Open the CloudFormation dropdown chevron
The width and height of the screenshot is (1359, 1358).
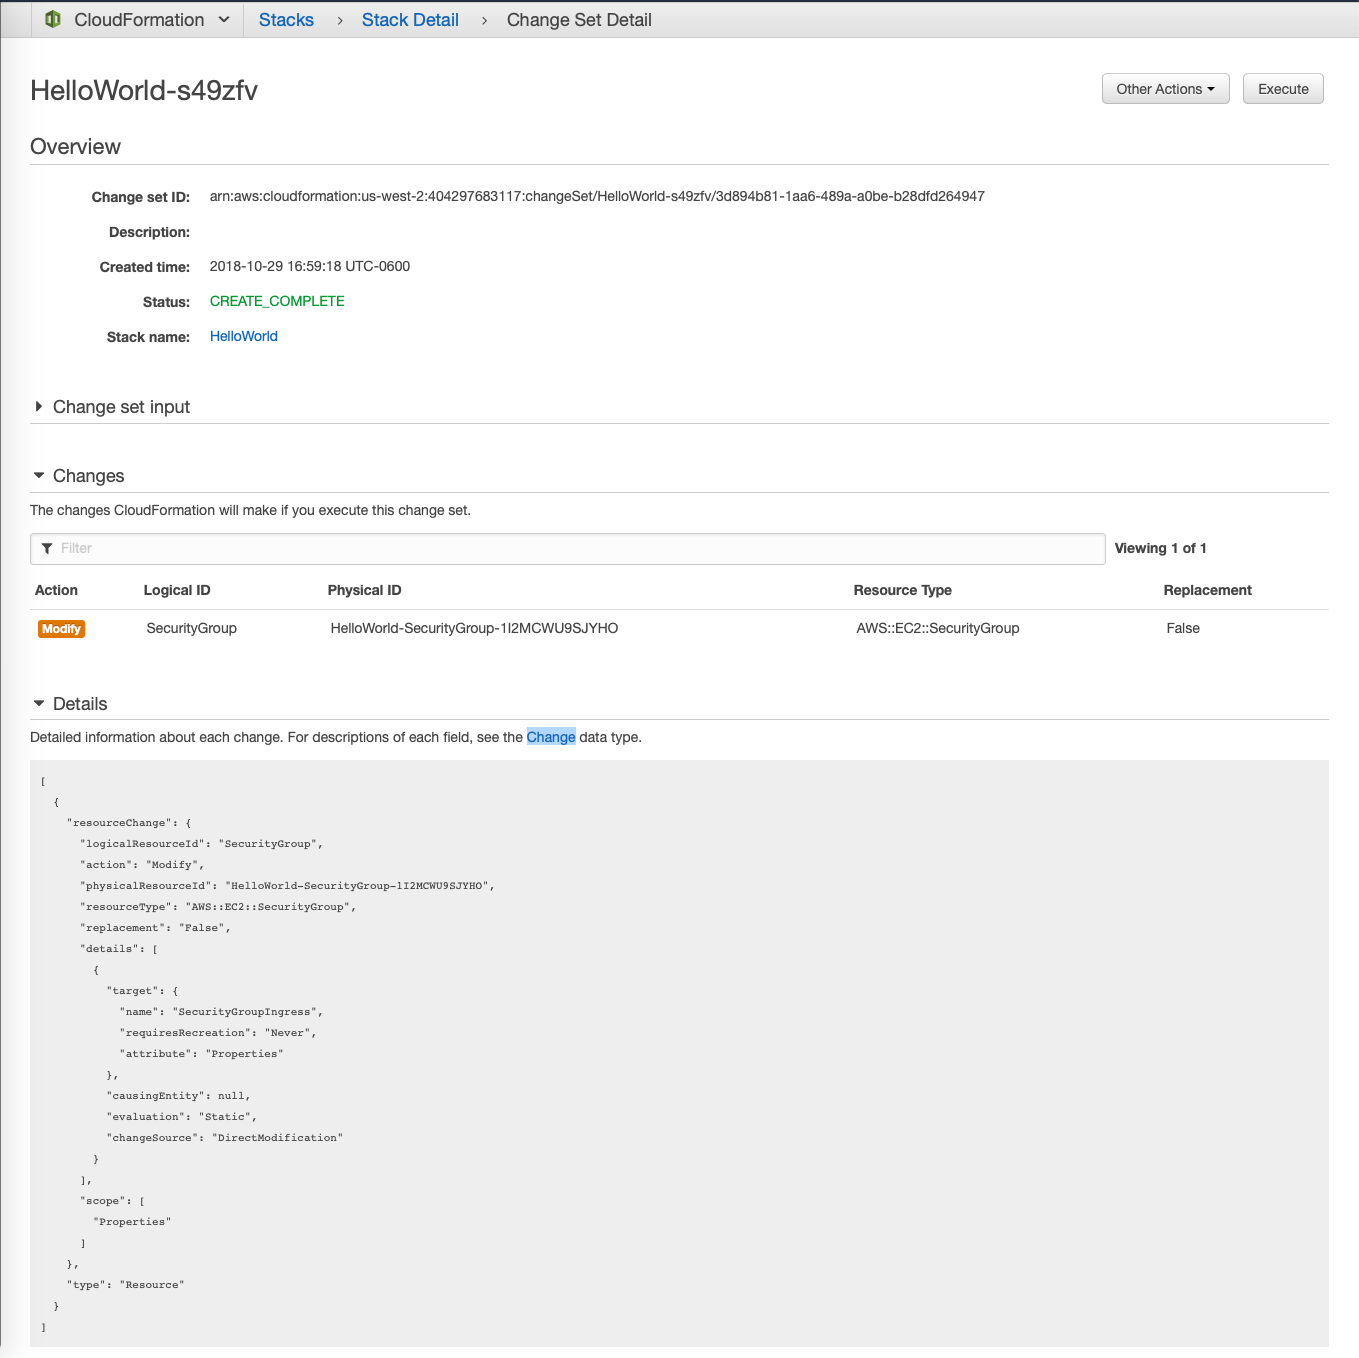coord(224,19)
